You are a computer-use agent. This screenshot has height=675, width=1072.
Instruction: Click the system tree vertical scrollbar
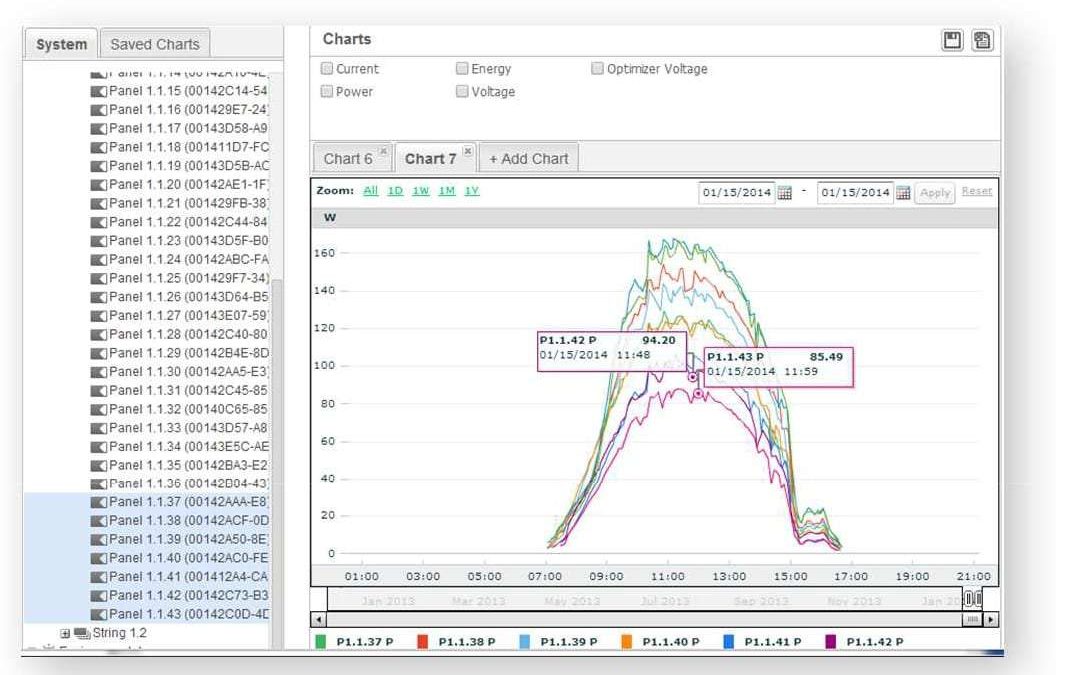[277, 465]
